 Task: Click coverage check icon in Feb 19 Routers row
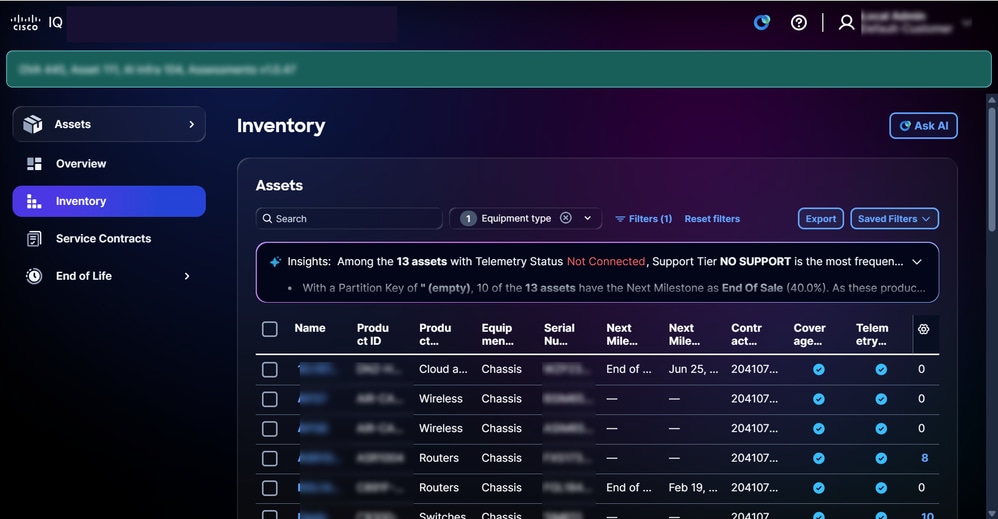tap(819, 488)
